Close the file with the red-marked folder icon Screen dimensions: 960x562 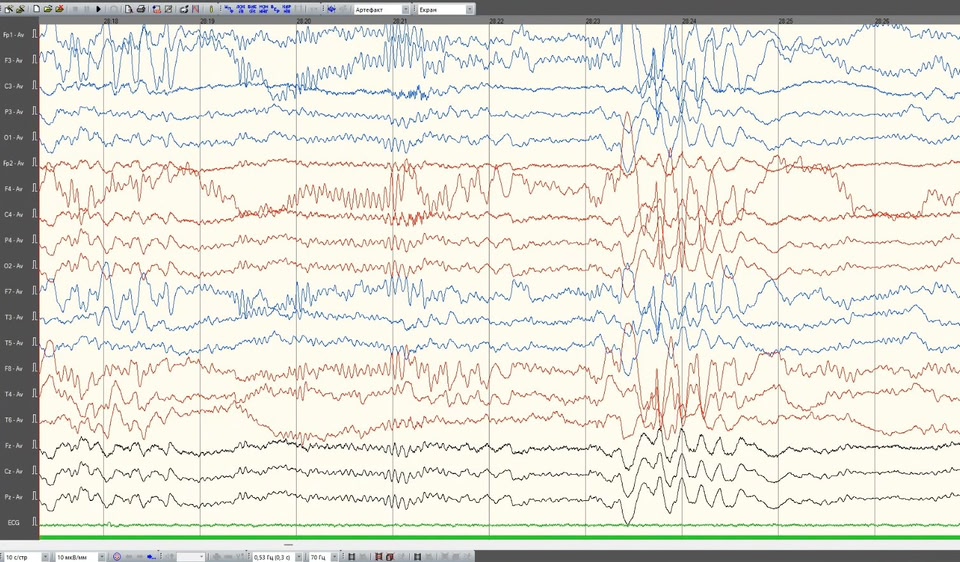(x=59, y=9)
